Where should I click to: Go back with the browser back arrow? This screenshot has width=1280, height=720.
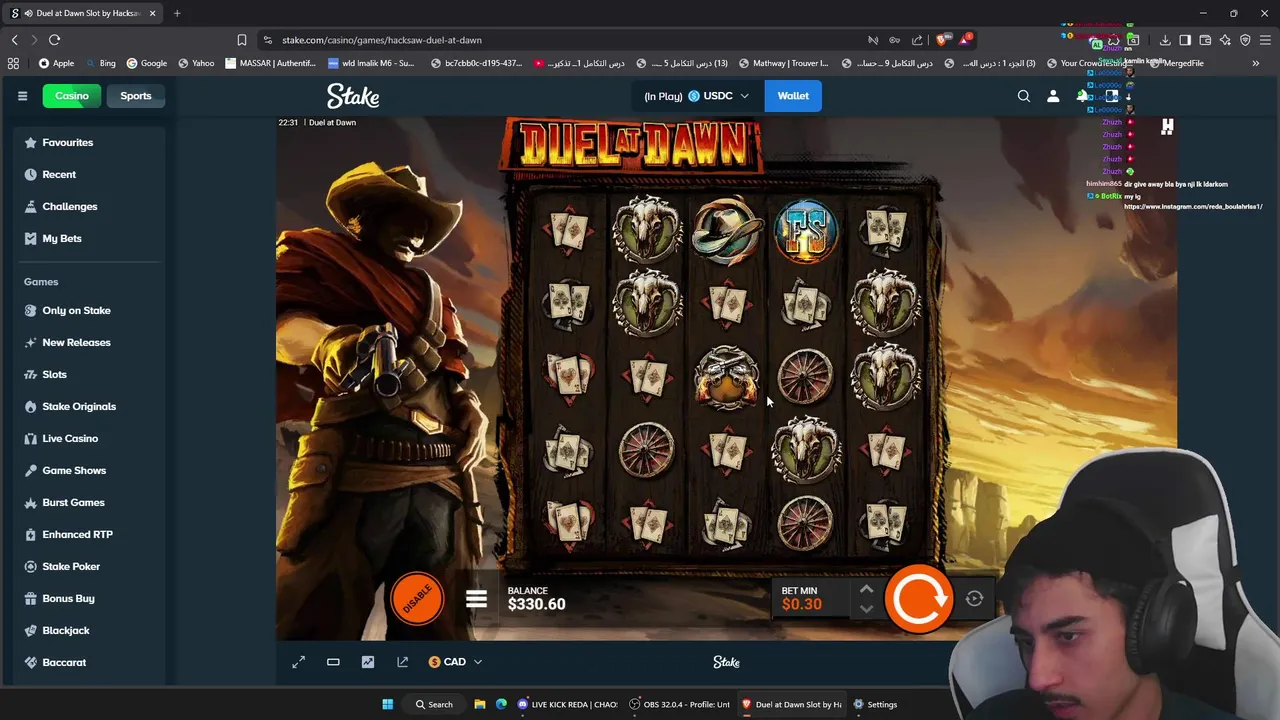pyautogui.click(x=14, y=40)
